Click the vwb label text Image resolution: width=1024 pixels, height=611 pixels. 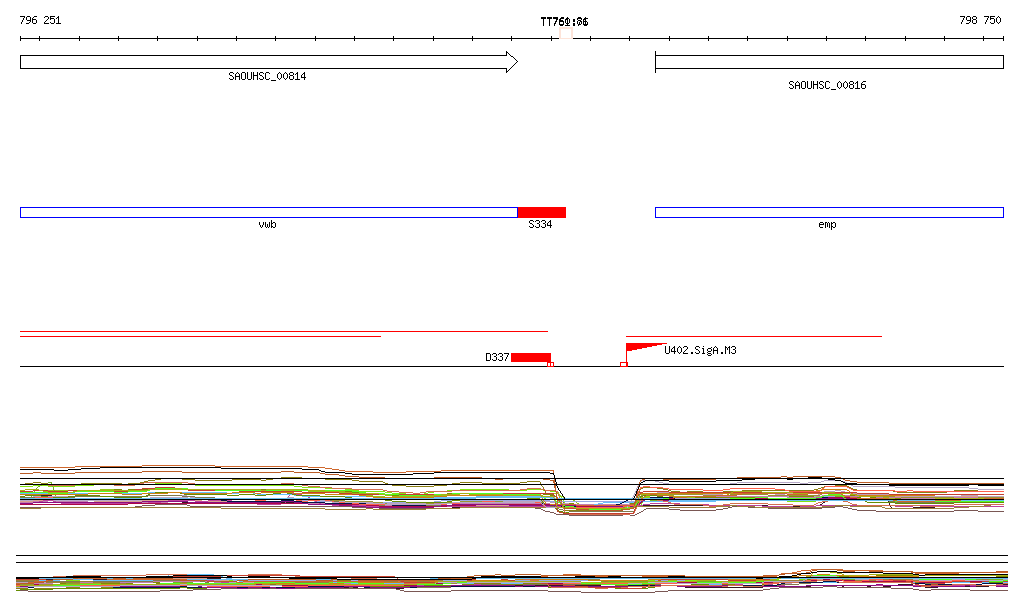[267, 225]
